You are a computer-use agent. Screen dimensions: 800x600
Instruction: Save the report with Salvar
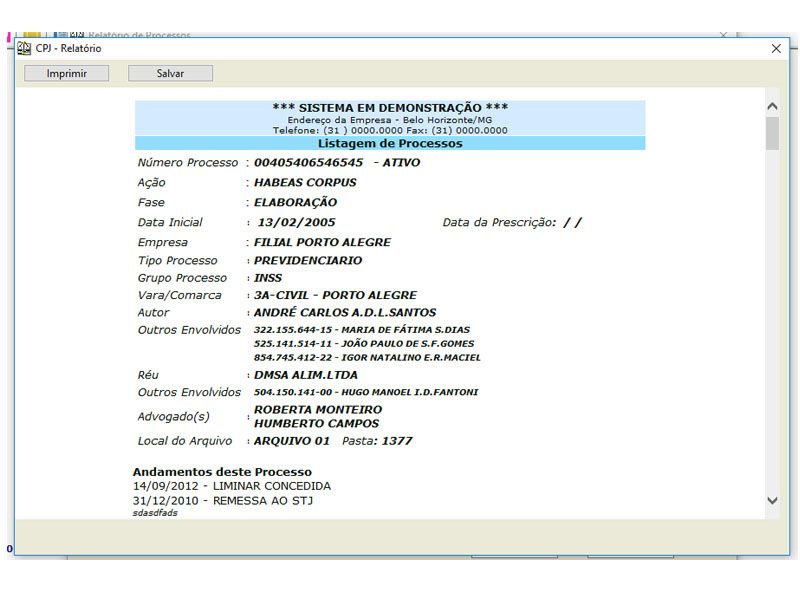point(170,73)
